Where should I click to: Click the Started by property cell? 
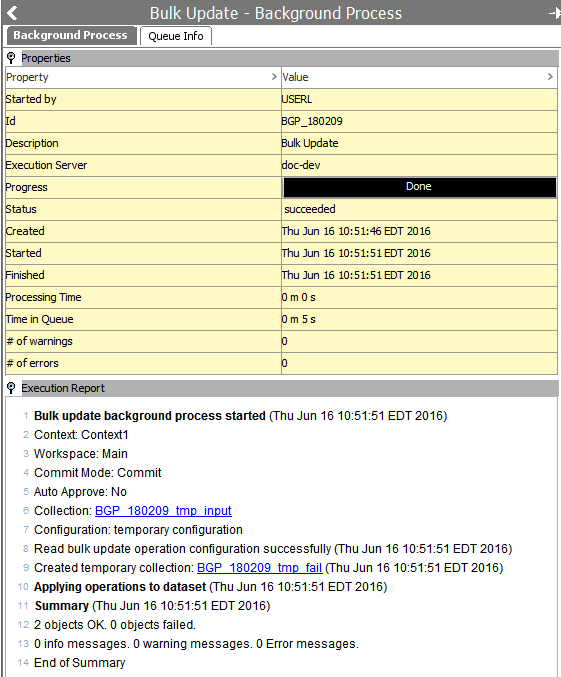click(x=143, y=99)
